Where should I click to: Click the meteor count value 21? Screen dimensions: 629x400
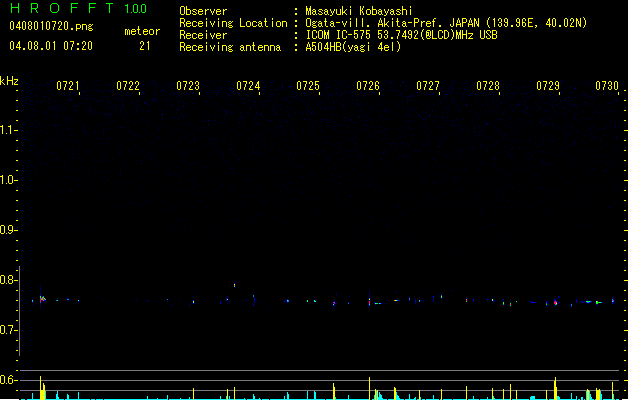(145, 46)
